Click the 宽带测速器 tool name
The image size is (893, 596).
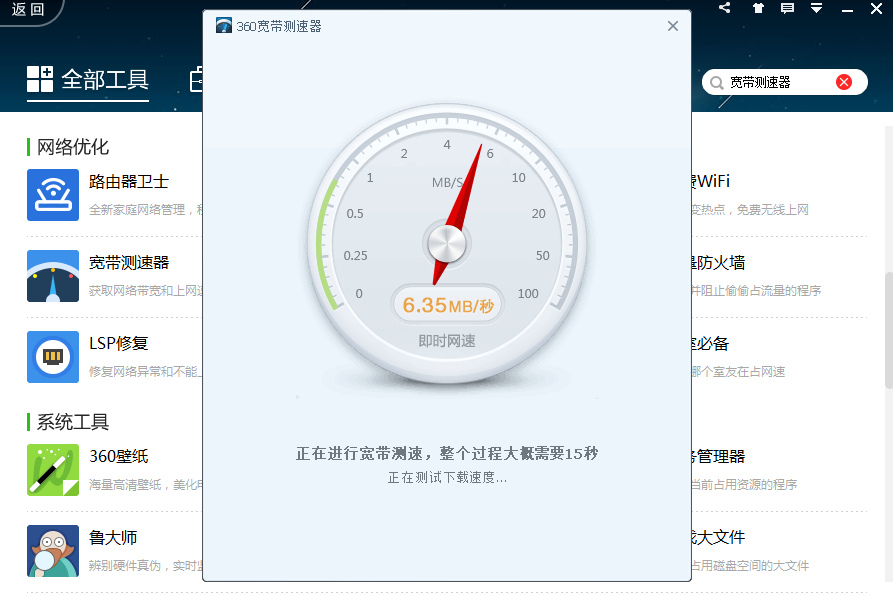[x=129, y=262]
